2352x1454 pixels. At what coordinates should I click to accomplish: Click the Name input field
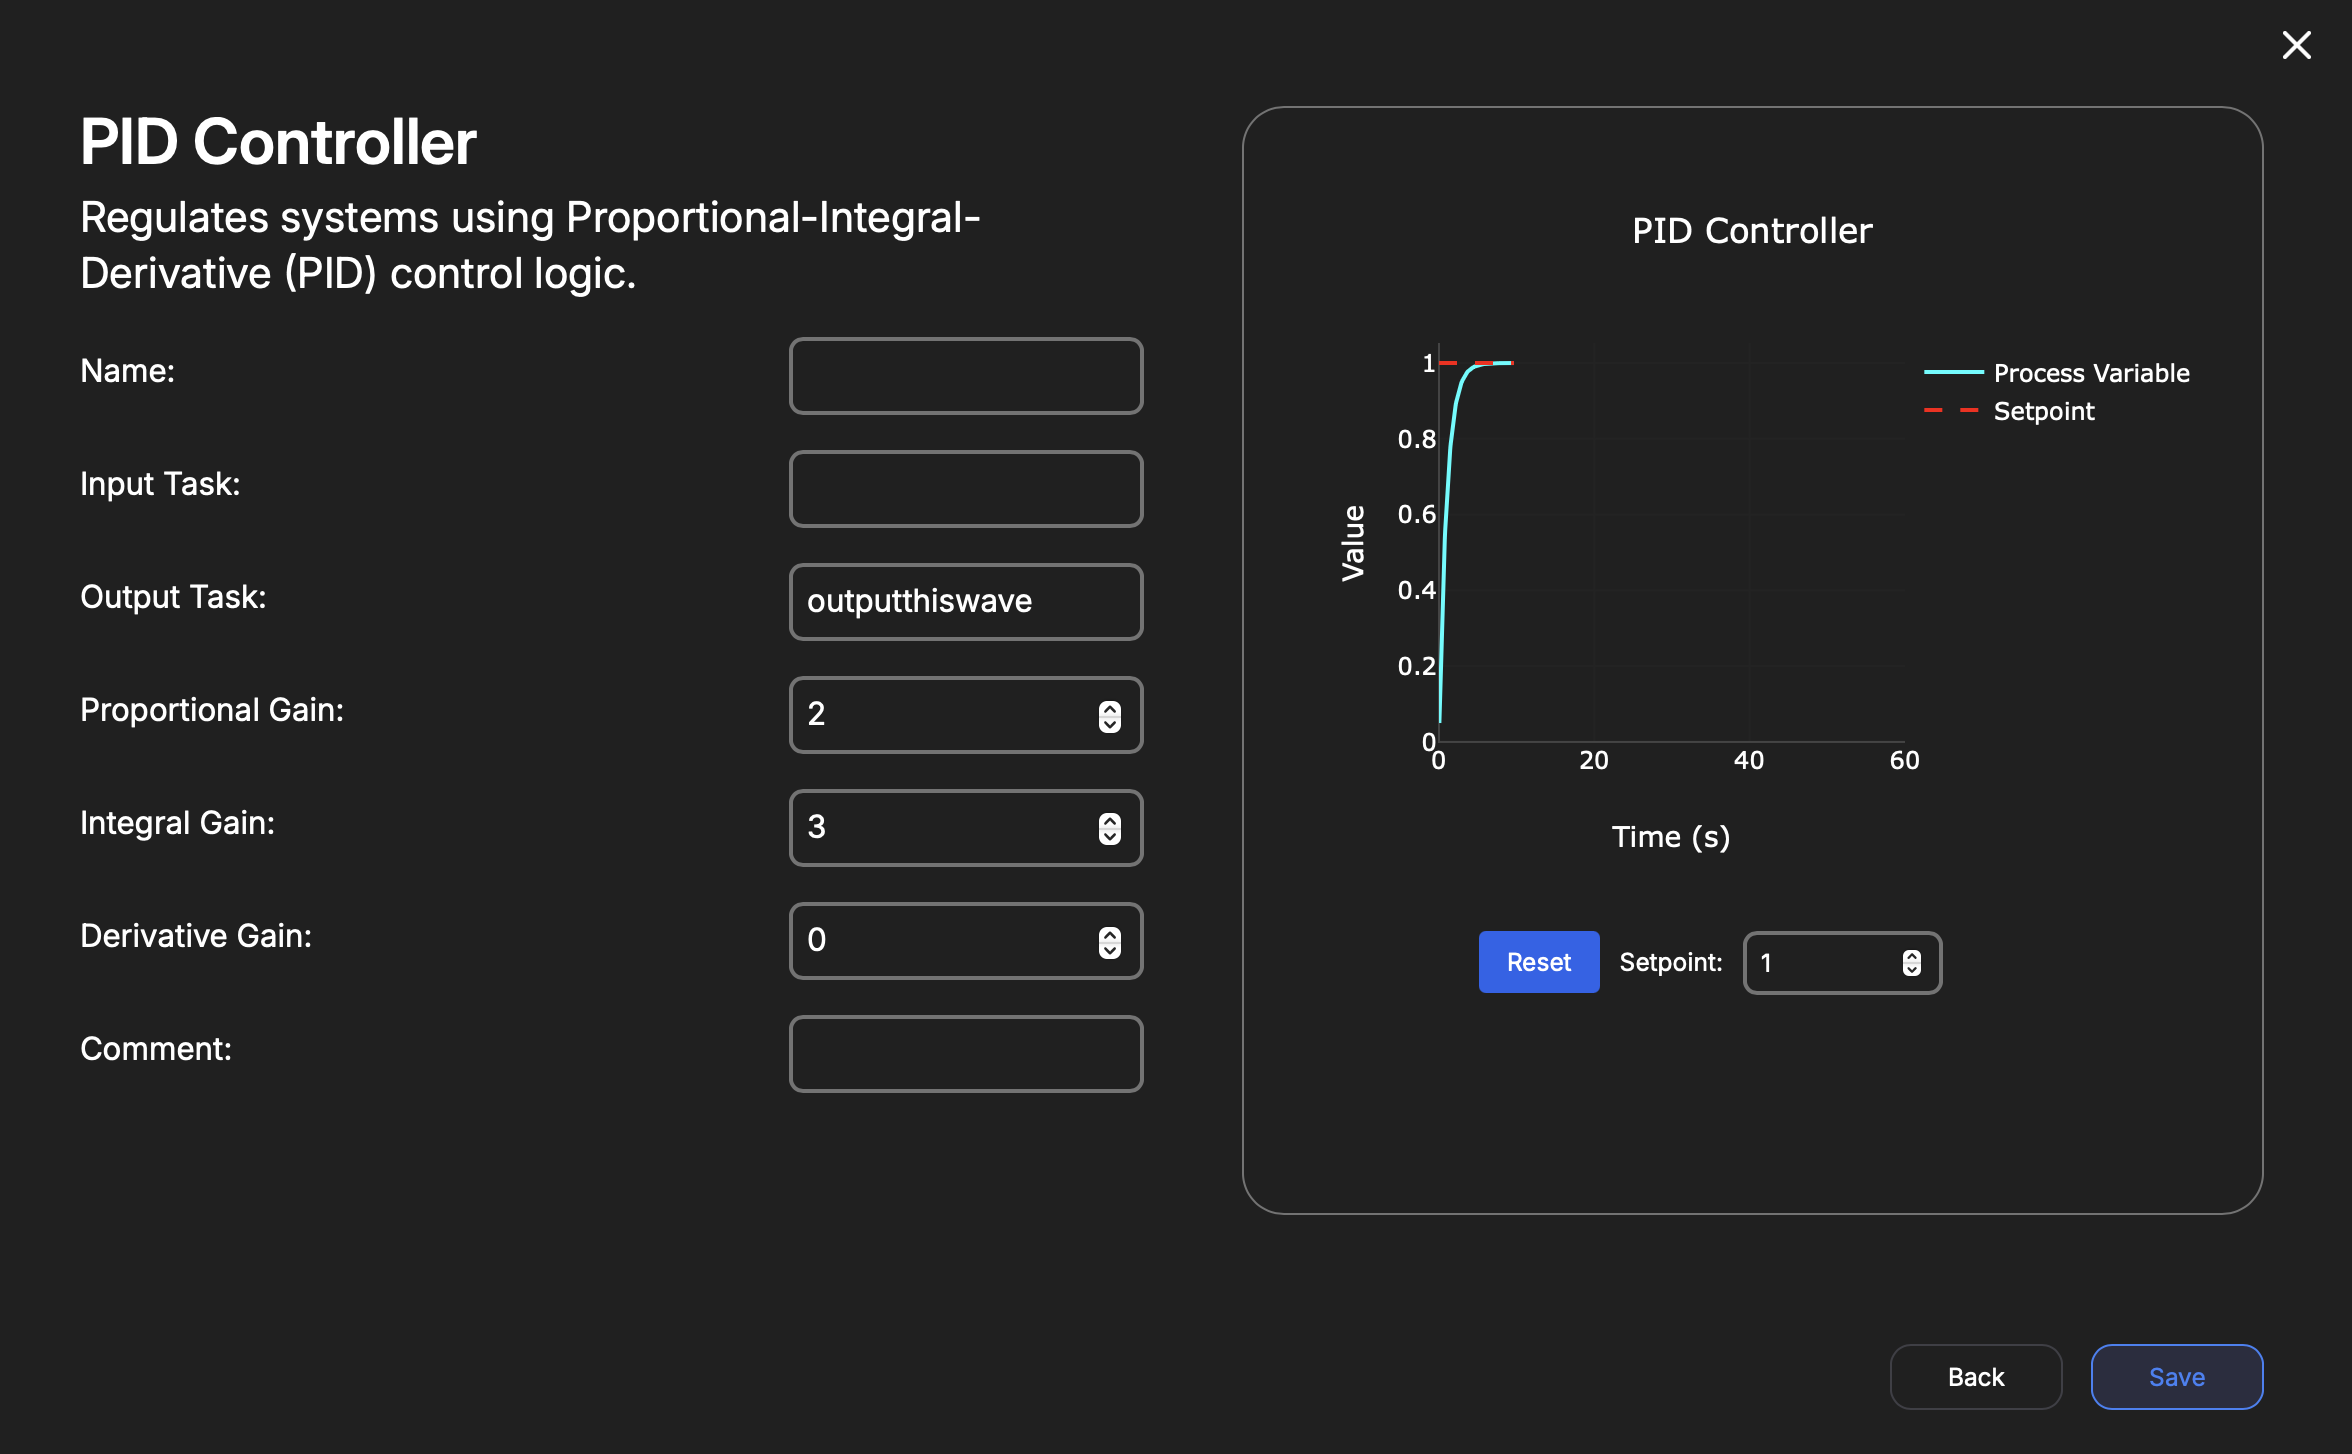(965, 376)
